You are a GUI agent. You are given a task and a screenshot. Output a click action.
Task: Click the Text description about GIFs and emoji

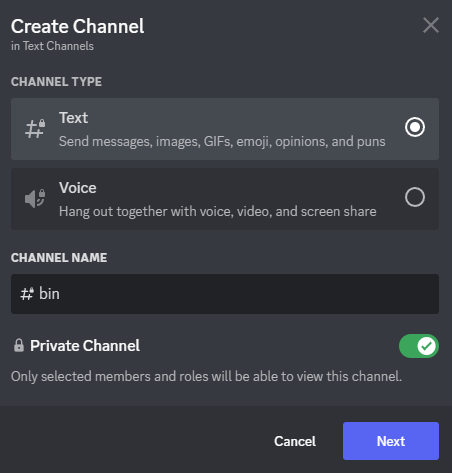pyautogui.click(x=222, y=142)
